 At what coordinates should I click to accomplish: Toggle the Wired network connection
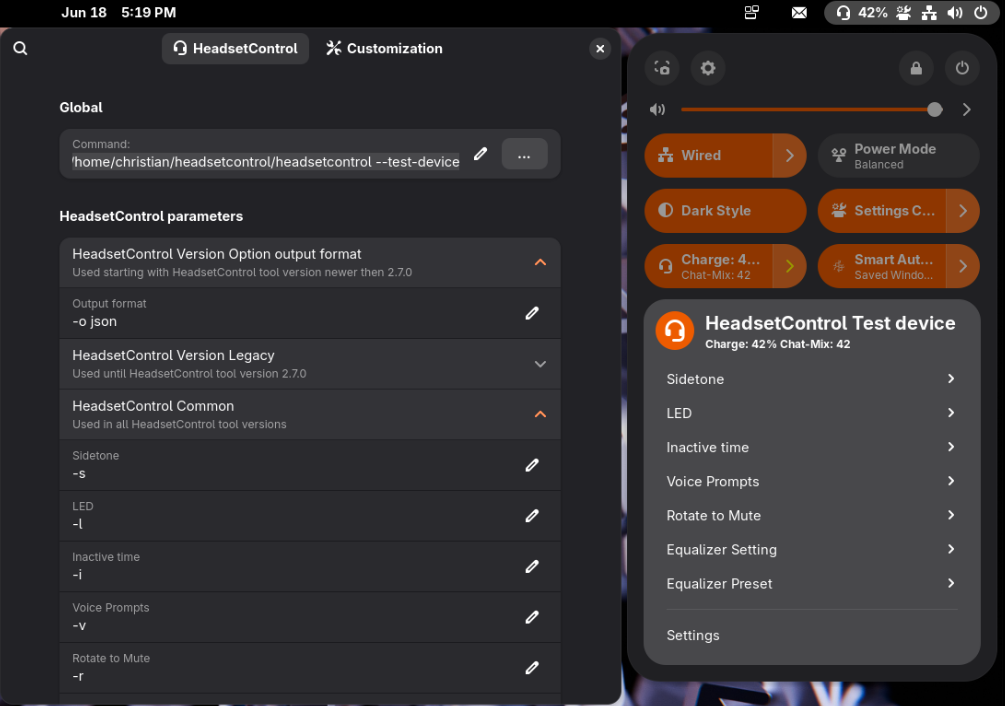coord(708,156)
